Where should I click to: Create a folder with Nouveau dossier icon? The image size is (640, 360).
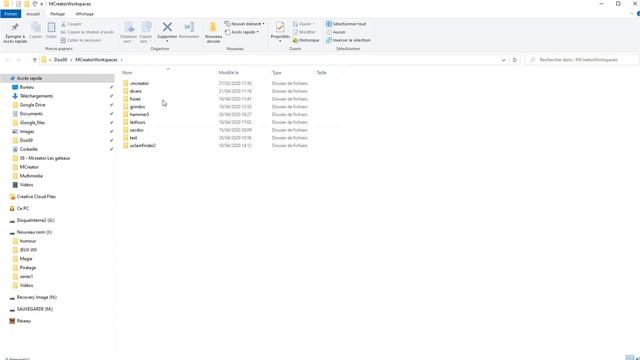click(x=213, y=27)
